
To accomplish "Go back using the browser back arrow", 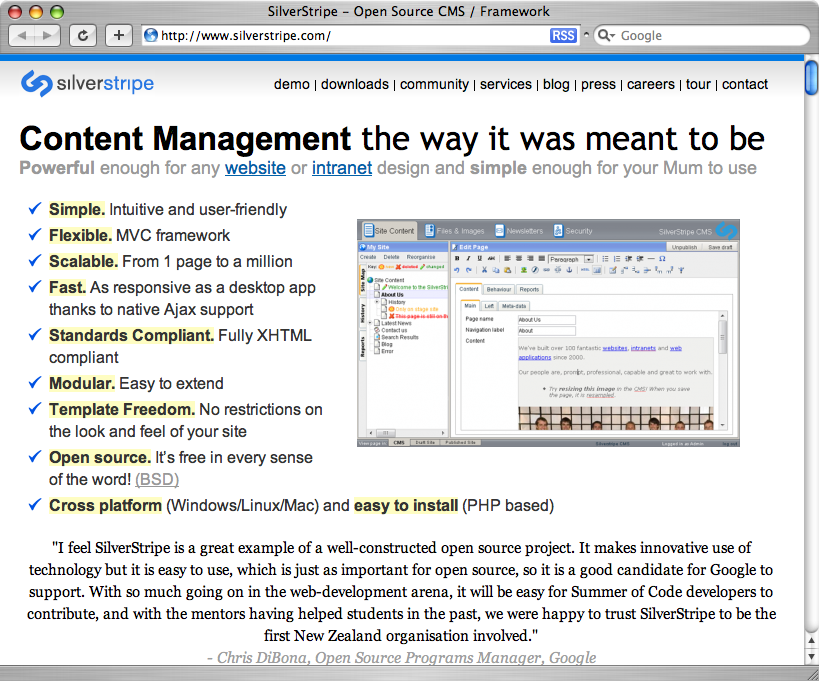I will [x=21, y=36].
